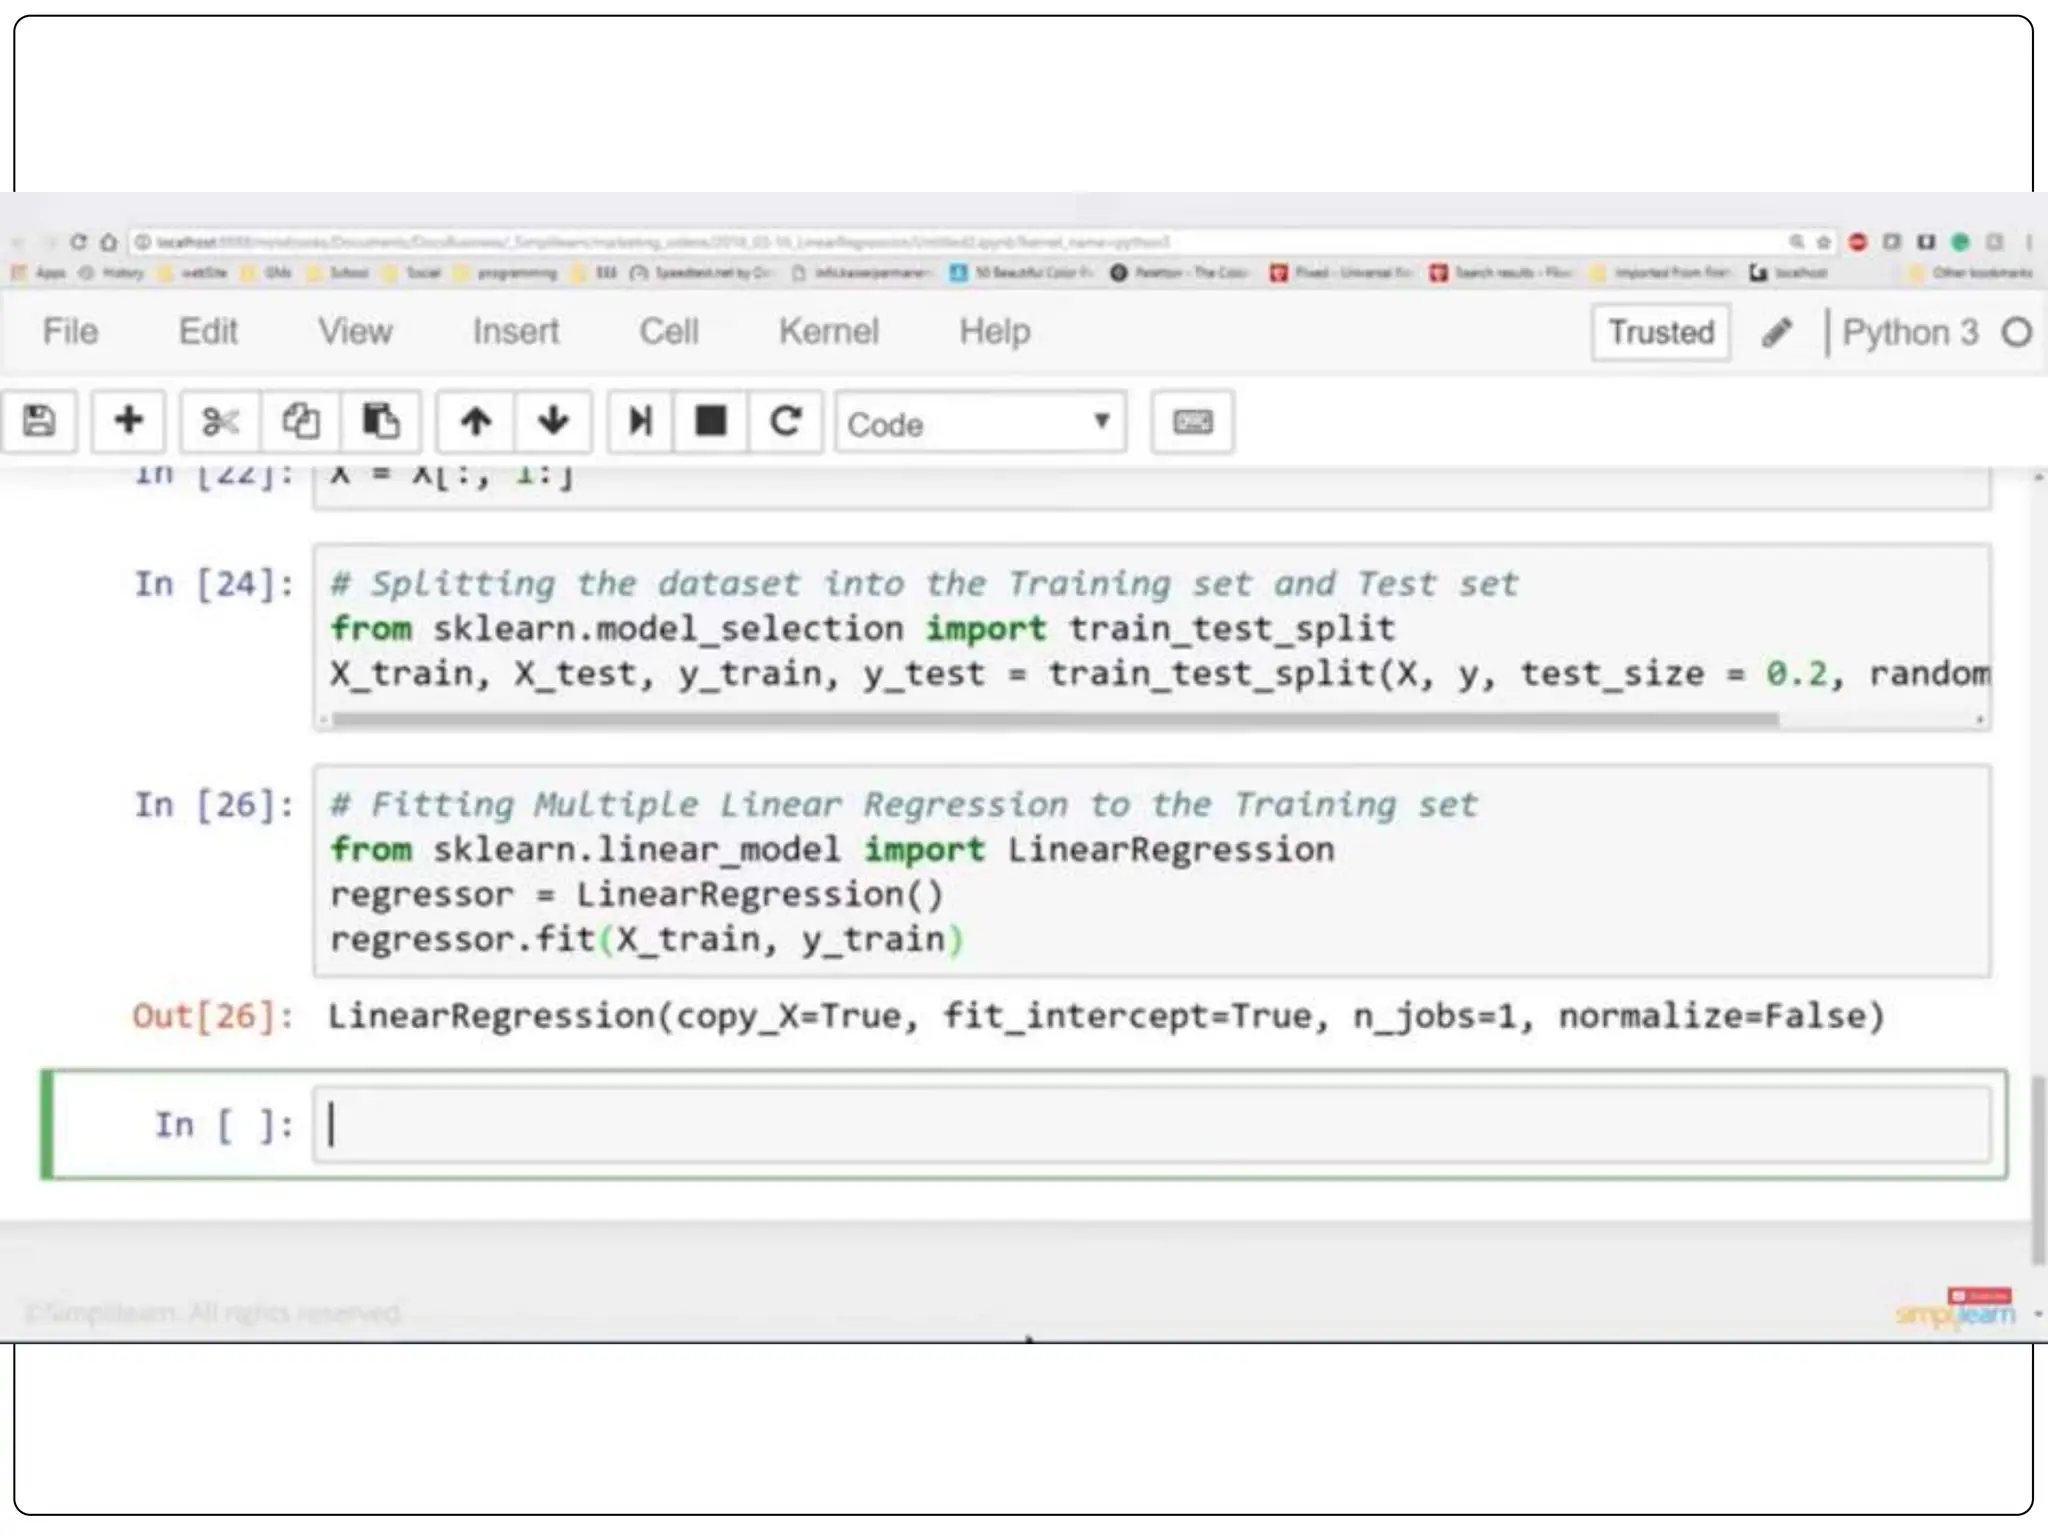The width and height of the screenshot is (2048, 1536).
Task: Click the save notebook icon
Action: pyautogui.click(x=39, y=421)
